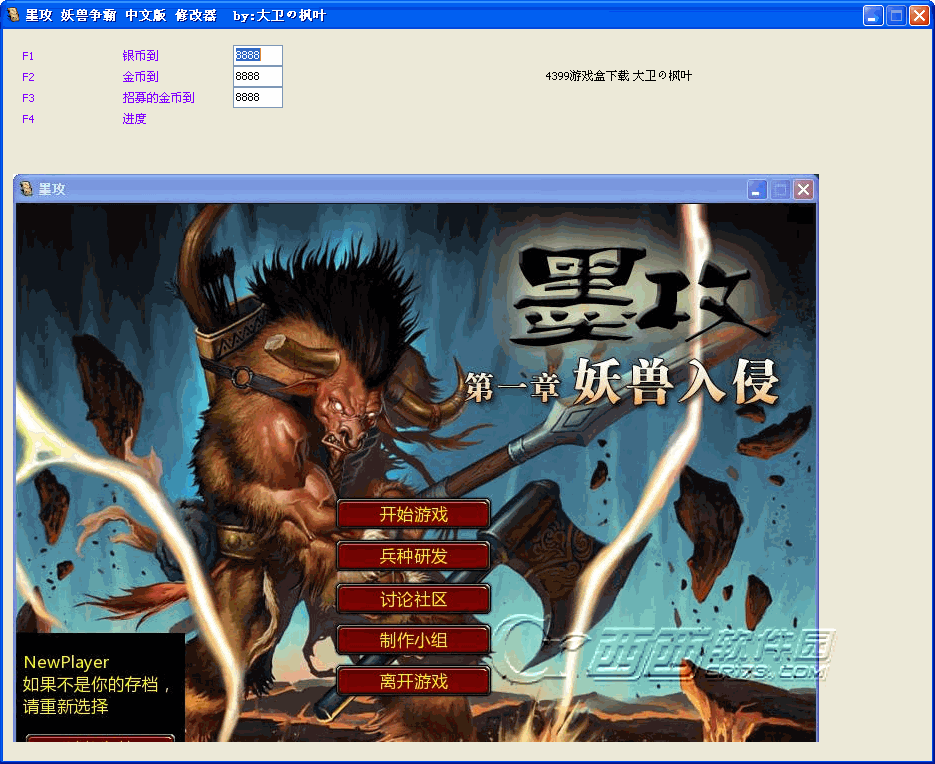Close the trainer main window
The width and height of the screenshot is (935, 764).
click(x=919, y=16)
